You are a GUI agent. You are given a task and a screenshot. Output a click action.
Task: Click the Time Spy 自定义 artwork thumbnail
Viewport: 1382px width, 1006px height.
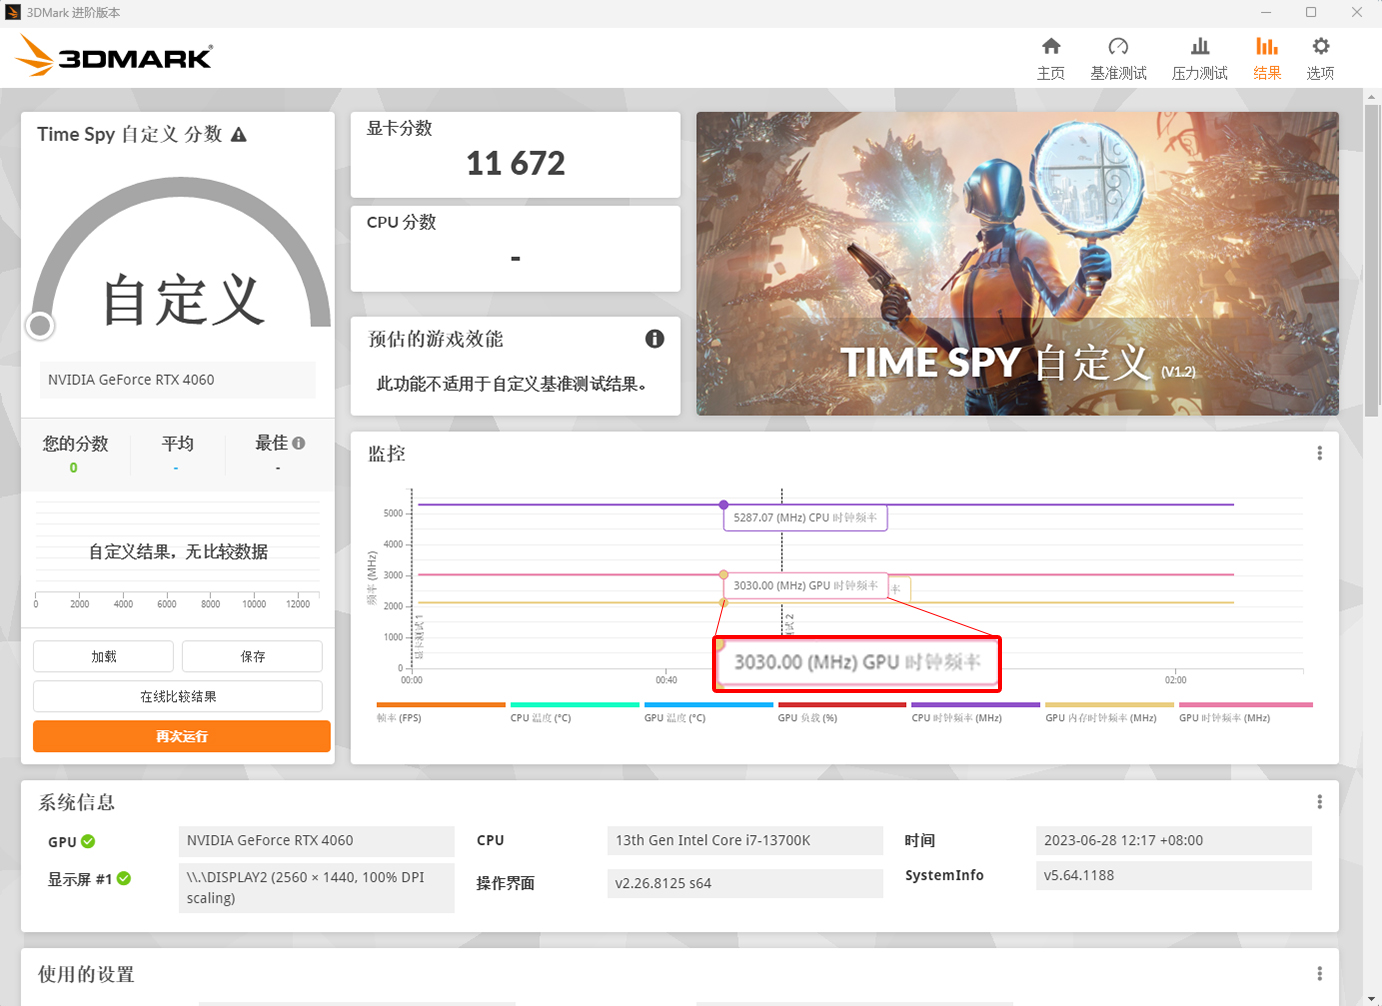(x=1017, y=264)
